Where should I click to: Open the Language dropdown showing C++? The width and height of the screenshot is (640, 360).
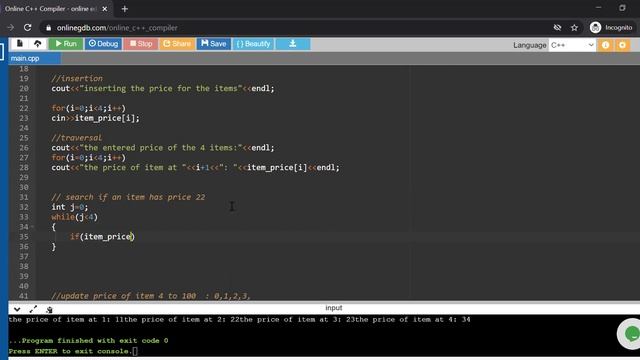click(x=572, y=45)
